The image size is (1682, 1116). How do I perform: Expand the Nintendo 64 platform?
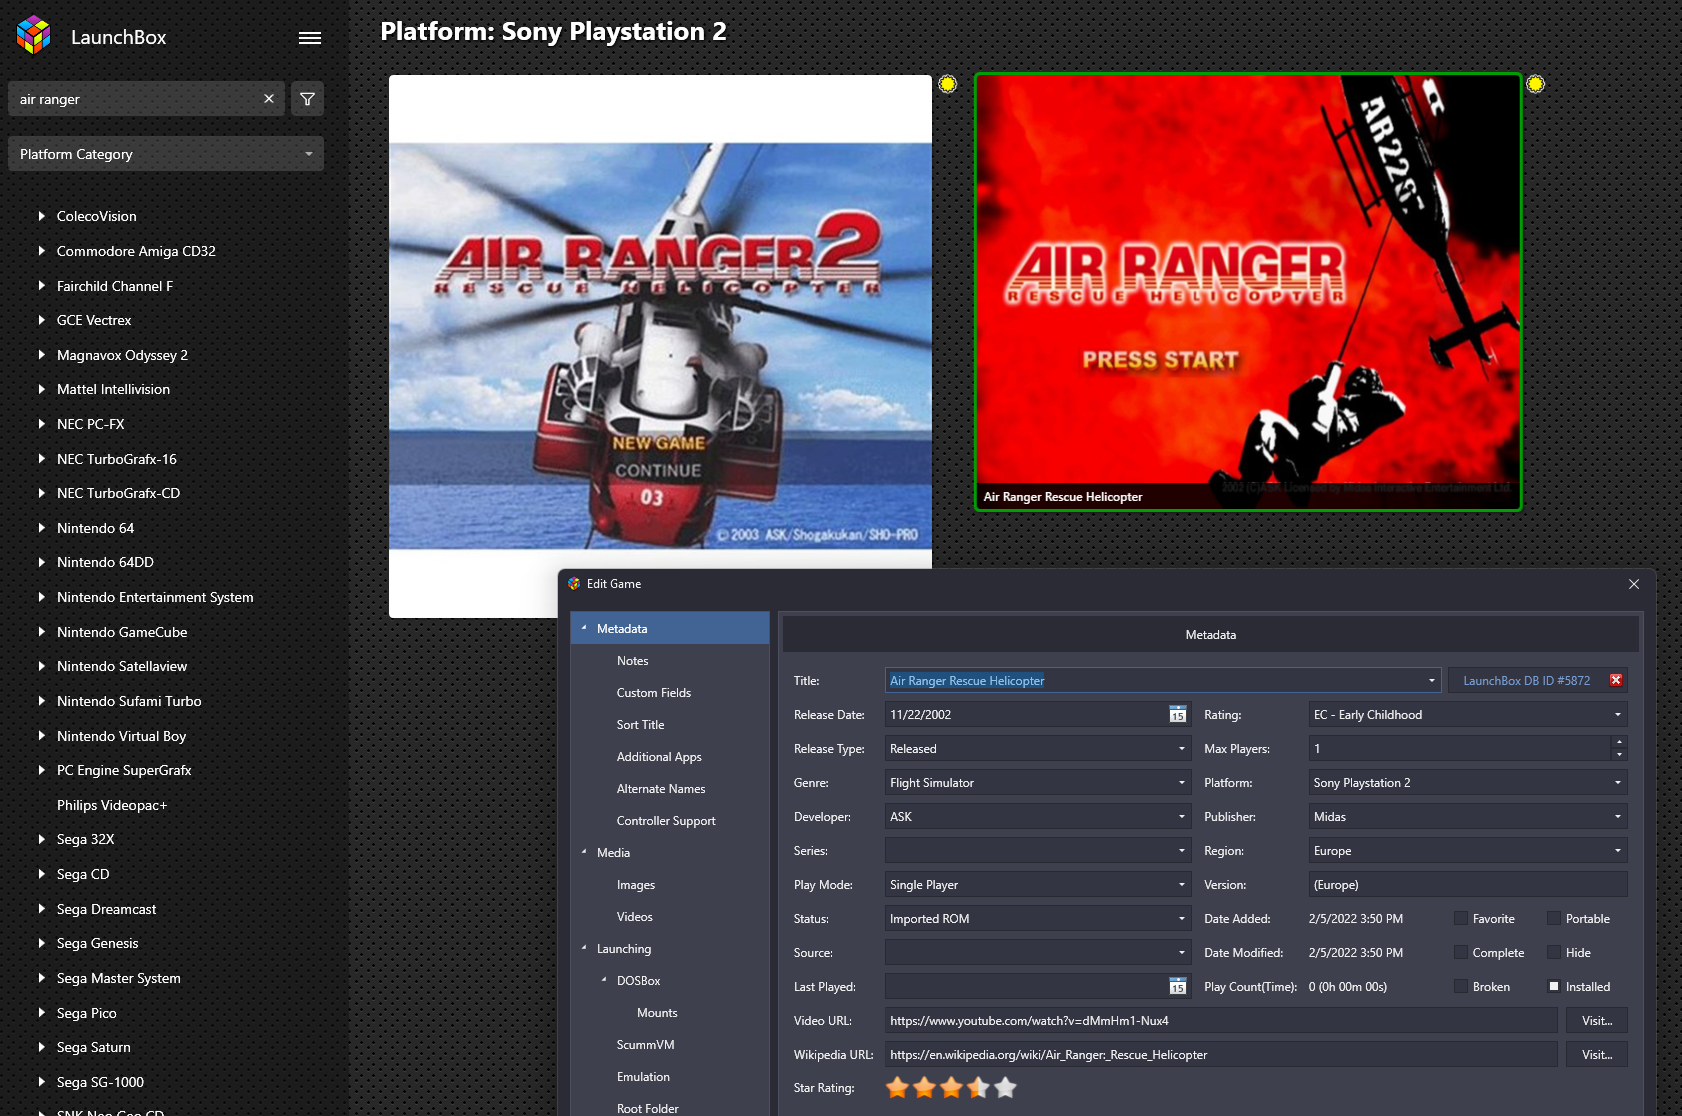[x=41, y=528]
